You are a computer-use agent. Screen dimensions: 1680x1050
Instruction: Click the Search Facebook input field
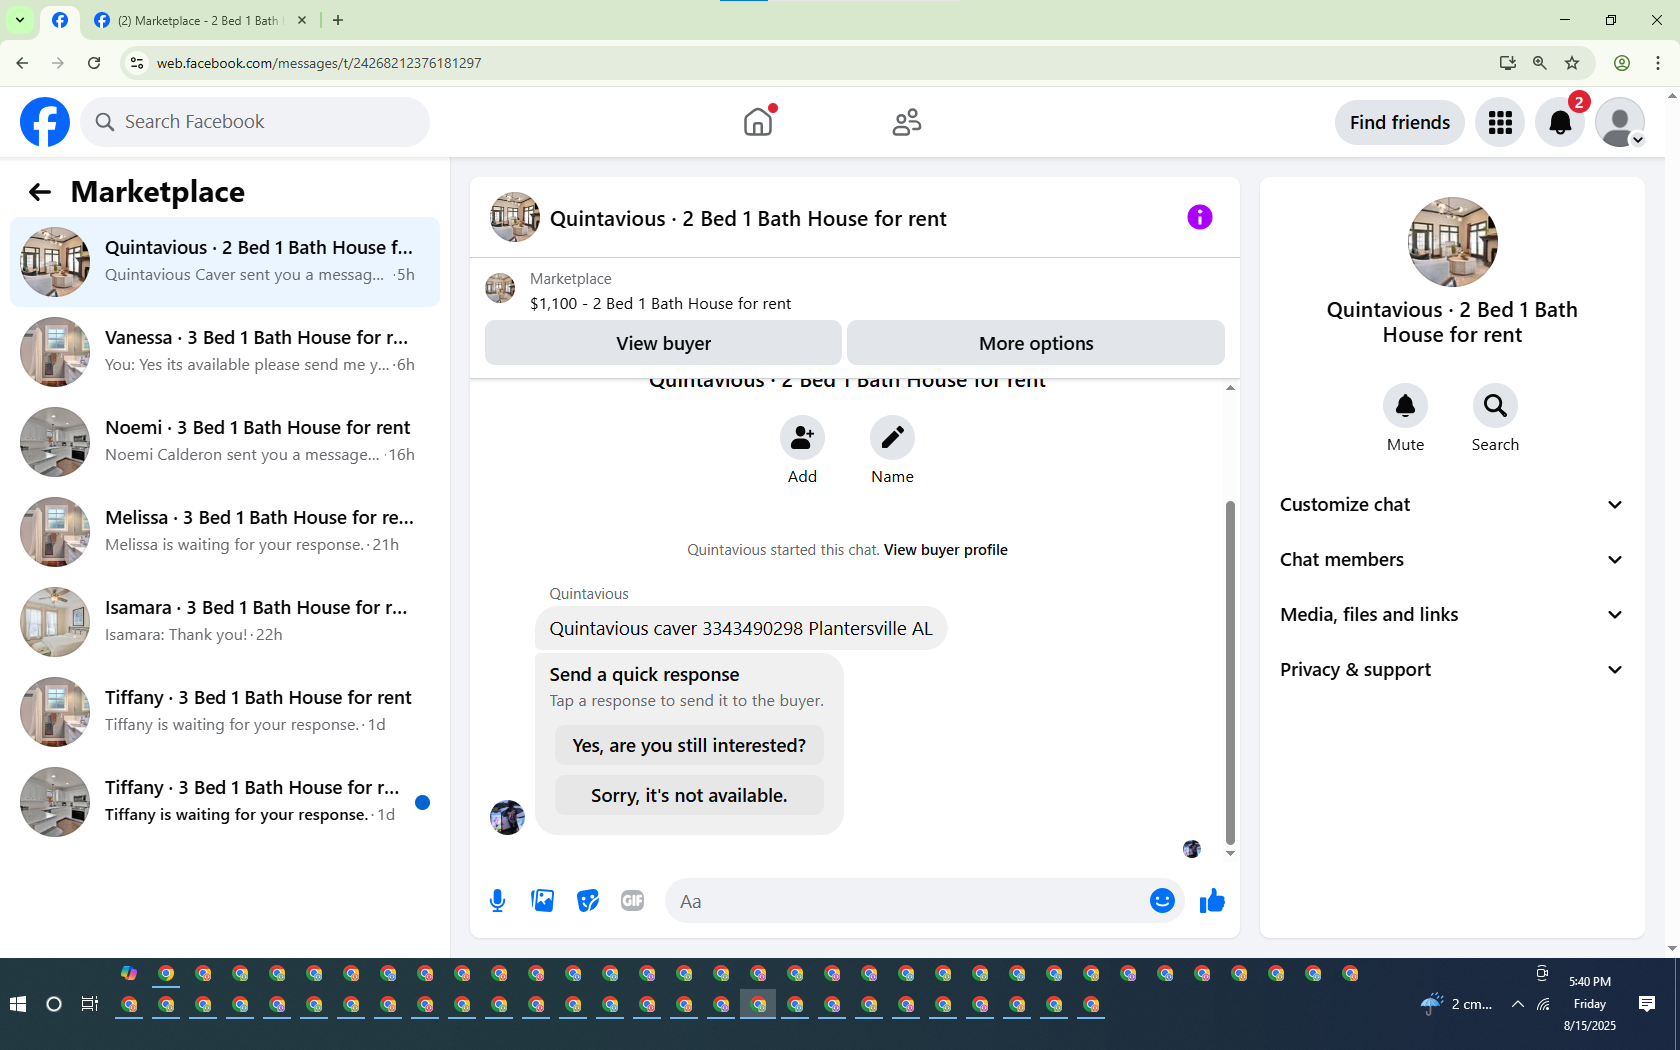coord(255,122)
